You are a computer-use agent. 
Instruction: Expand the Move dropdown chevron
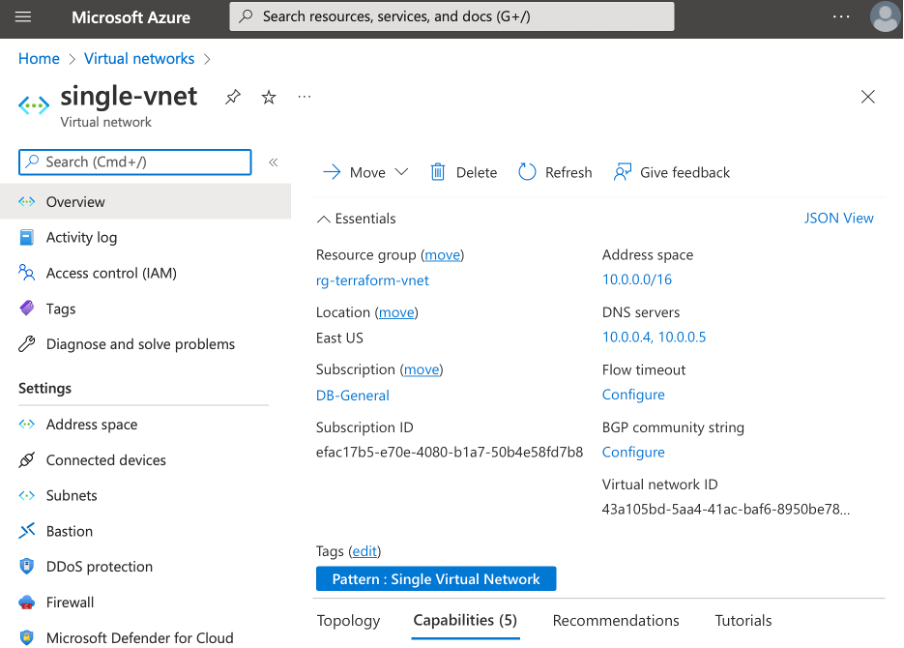coord(401,172)
